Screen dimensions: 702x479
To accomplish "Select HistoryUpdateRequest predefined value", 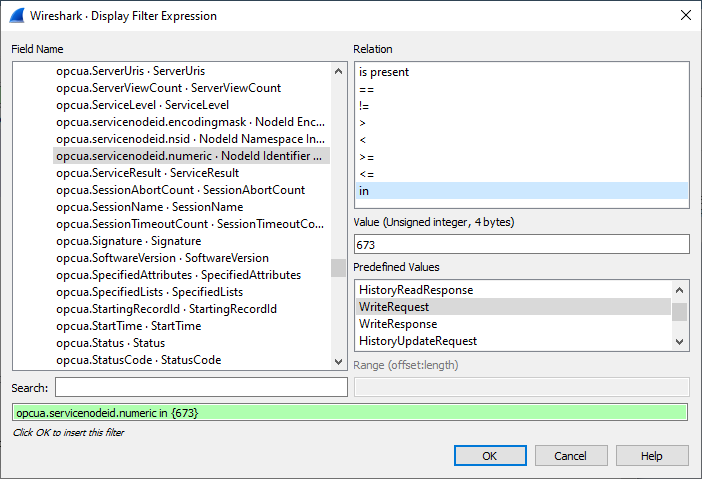I will click(x=513, y=341).
